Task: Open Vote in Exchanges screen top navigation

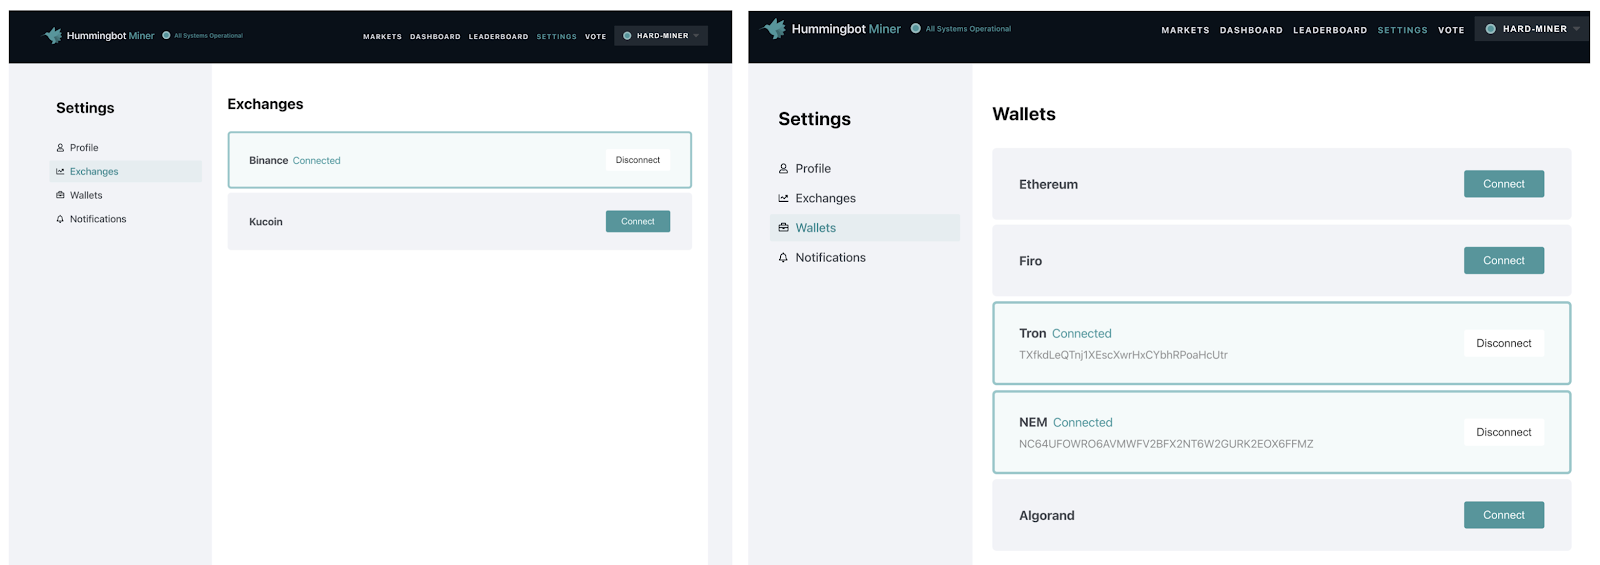Action: coord(595,37)
